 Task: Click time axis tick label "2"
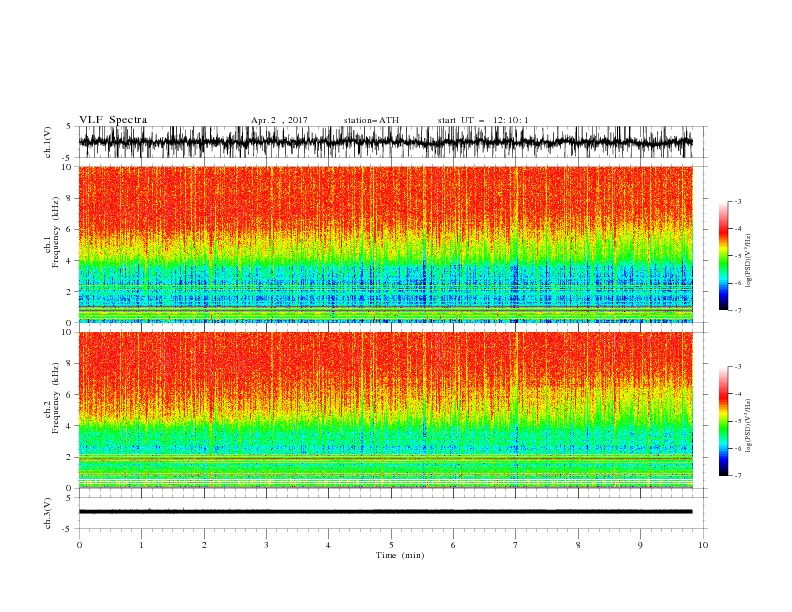204,545
